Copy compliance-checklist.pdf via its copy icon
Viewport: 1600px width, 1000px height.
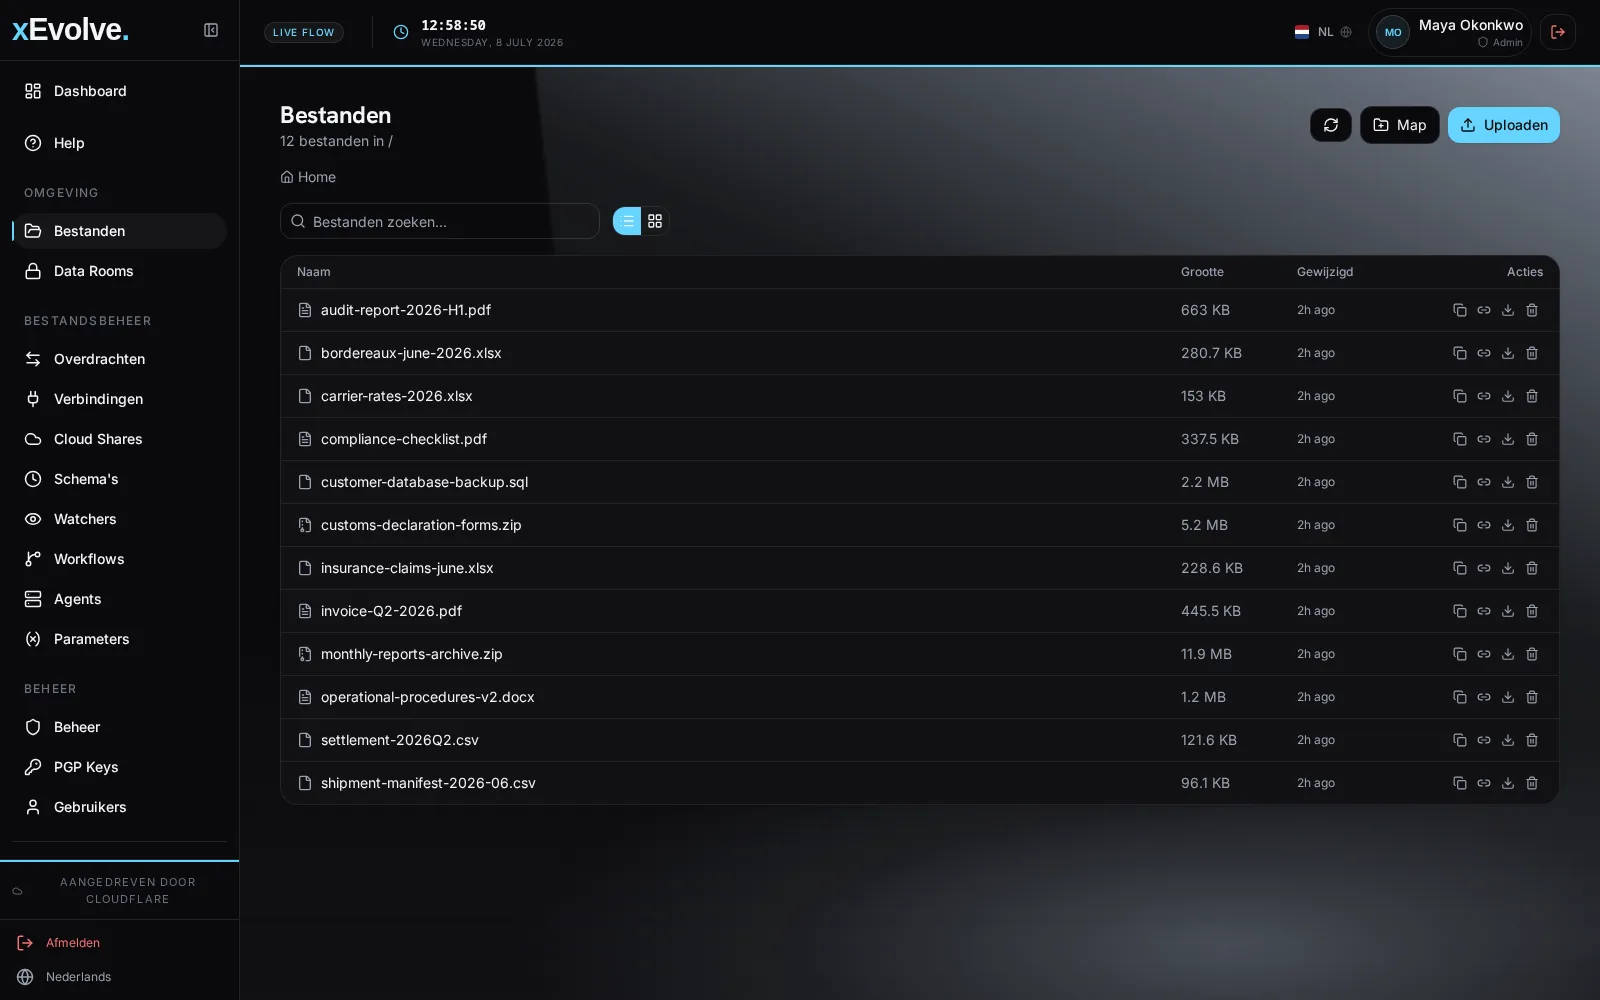click(1460, 439)
